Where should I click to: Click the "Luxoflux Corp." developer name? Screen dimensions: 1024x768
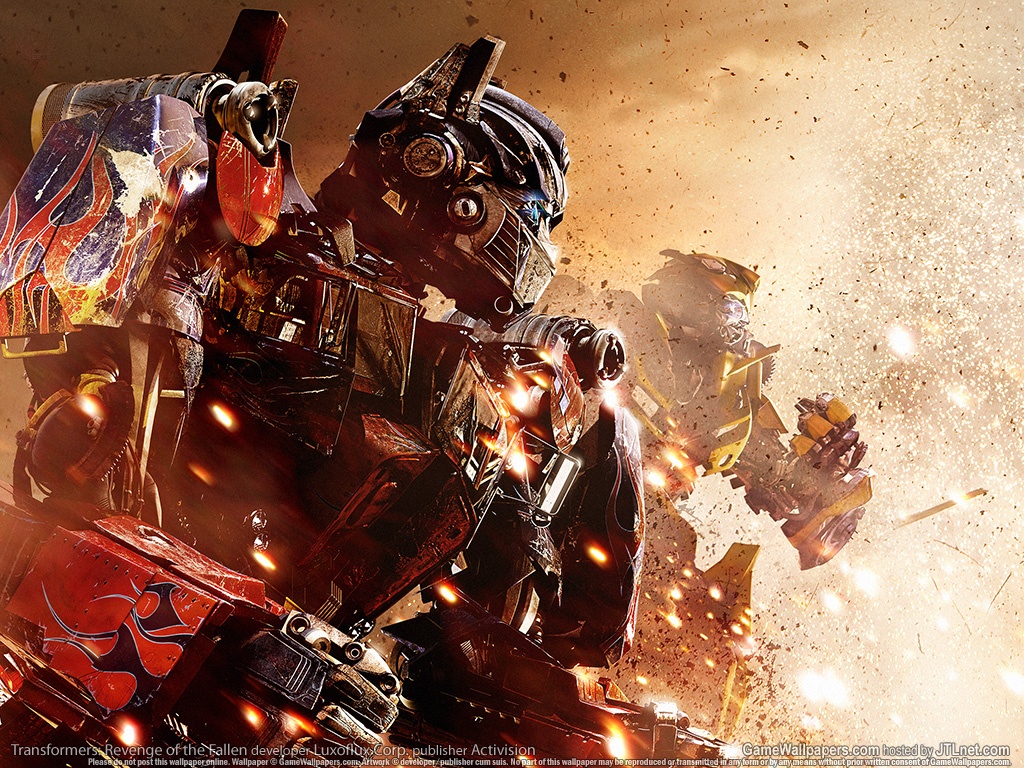(361, 750)
